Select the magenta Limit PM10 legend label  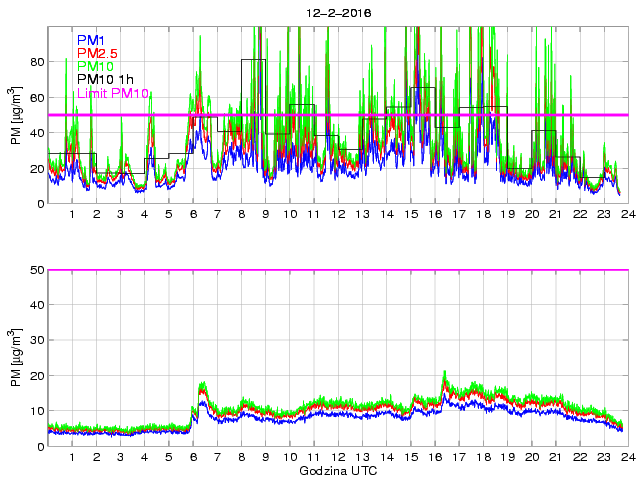[112, 94]
